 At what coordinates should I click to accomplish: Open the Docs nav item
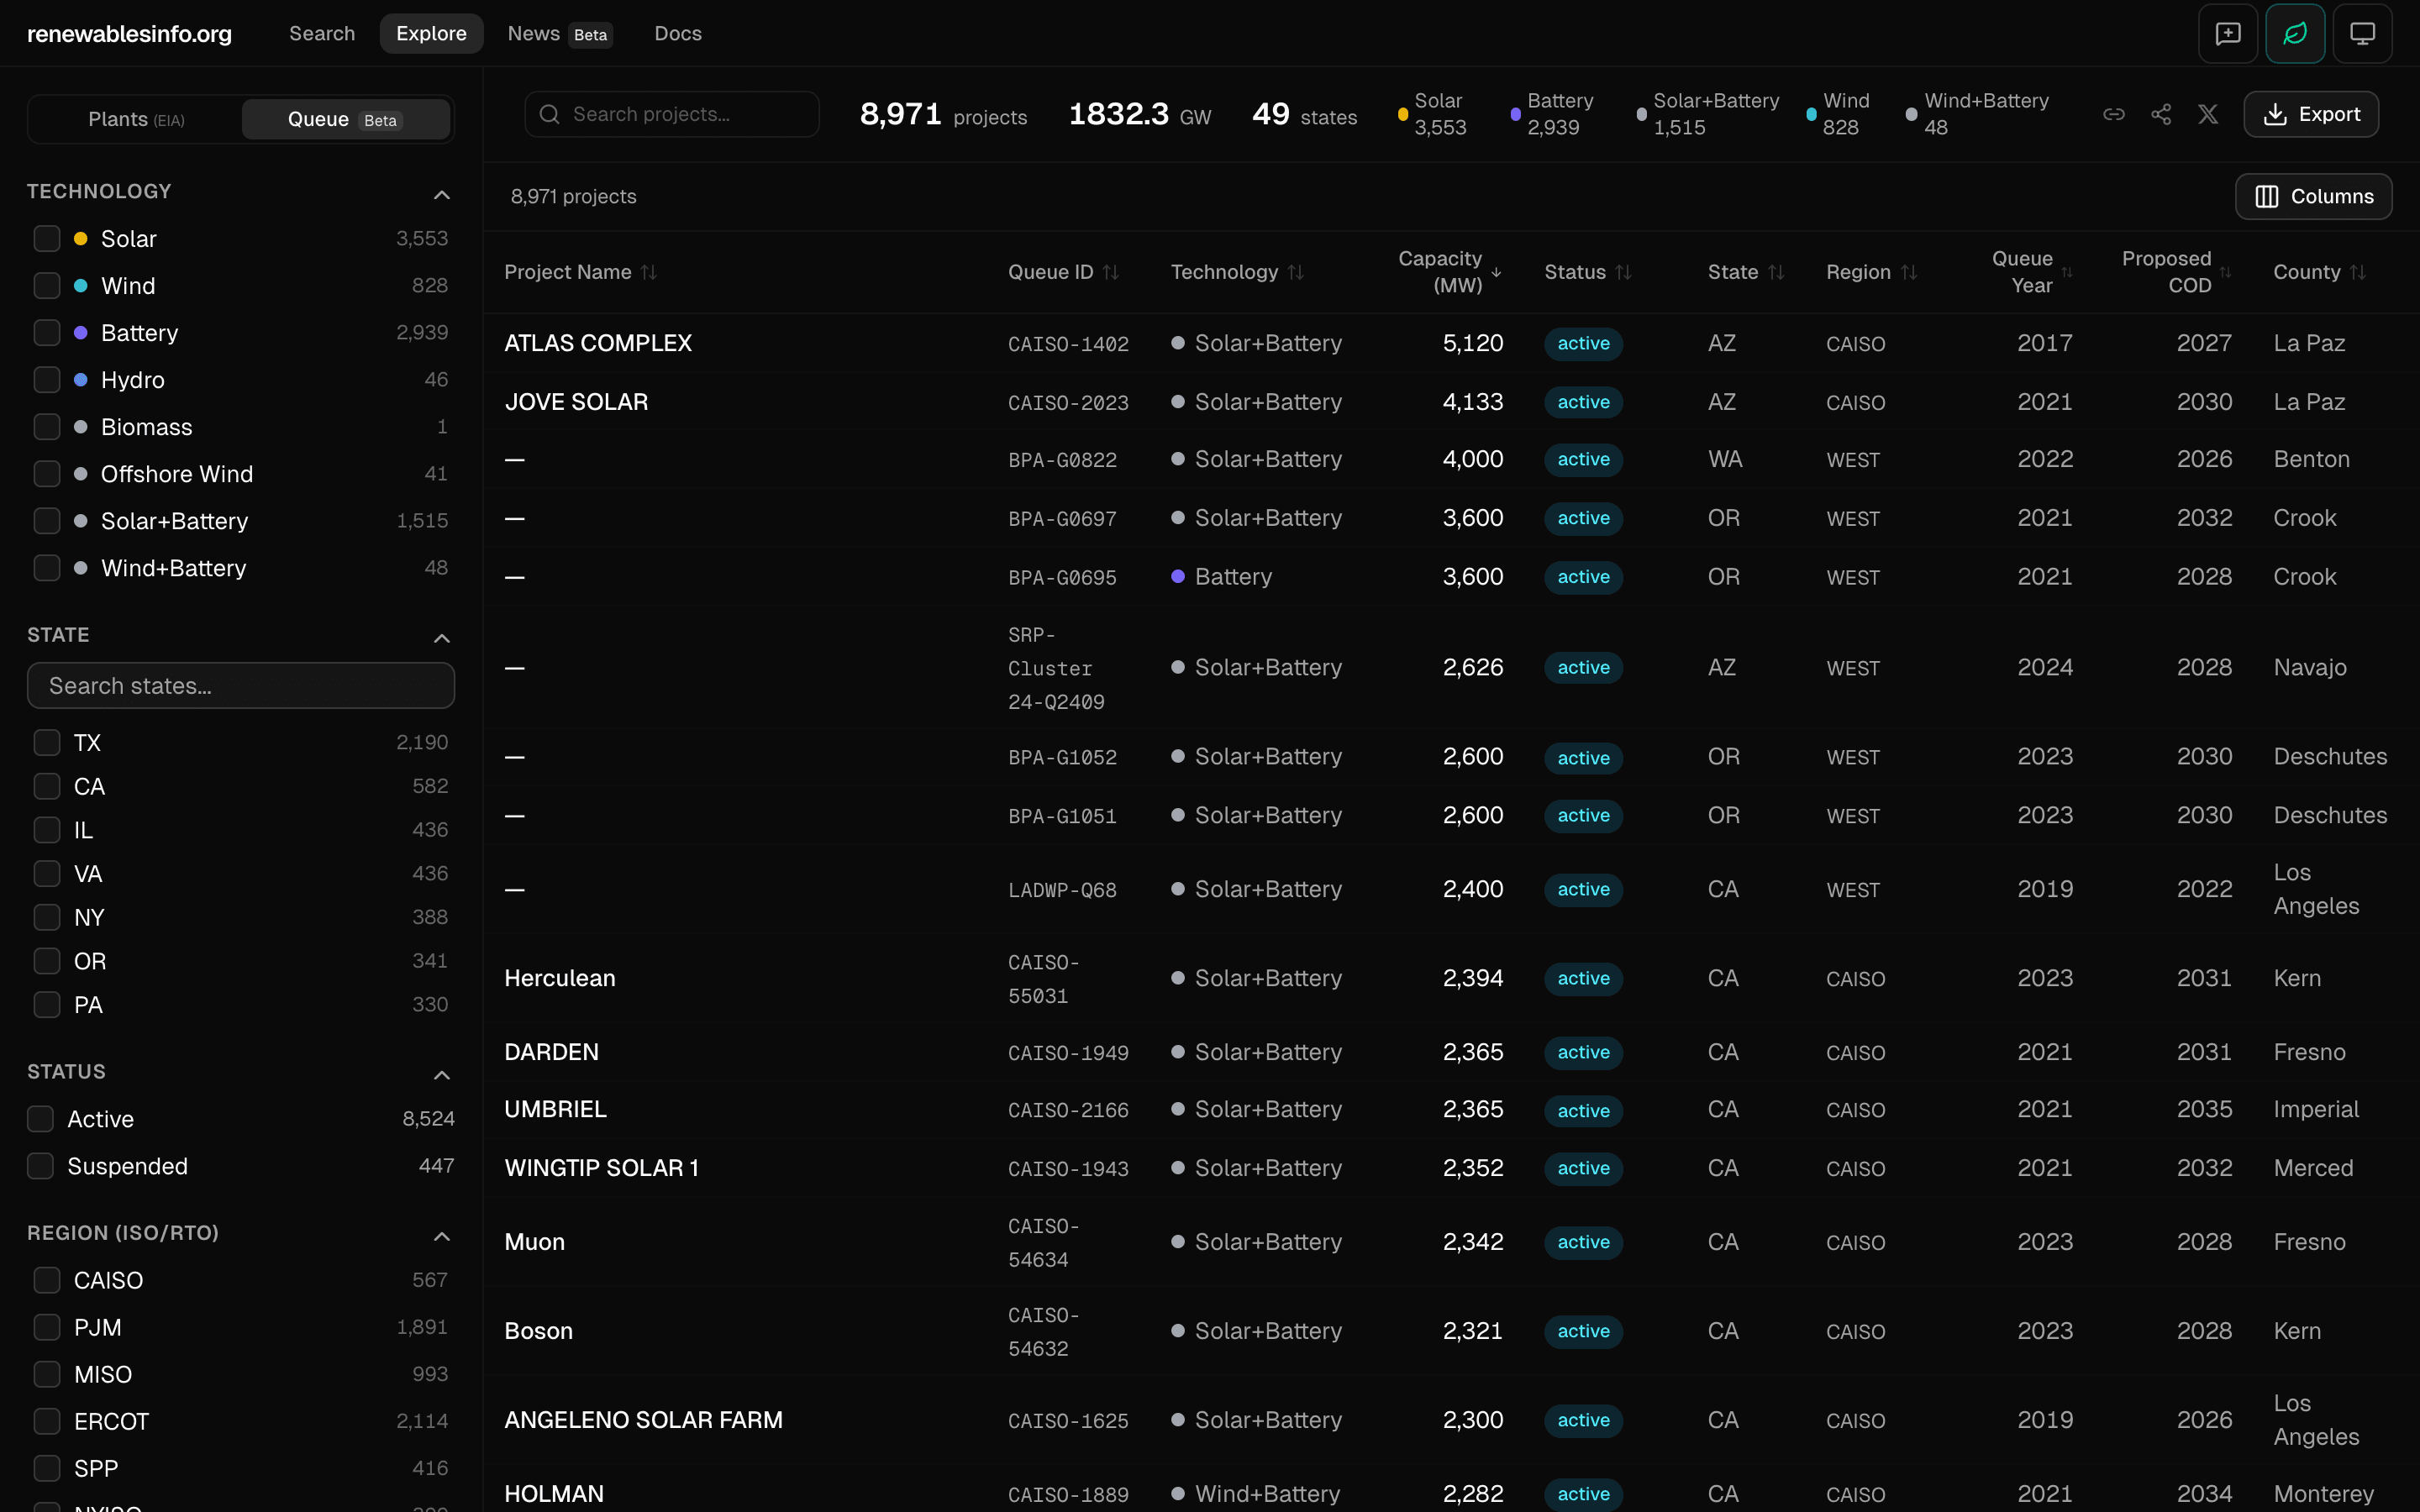(x=678, y=34)
